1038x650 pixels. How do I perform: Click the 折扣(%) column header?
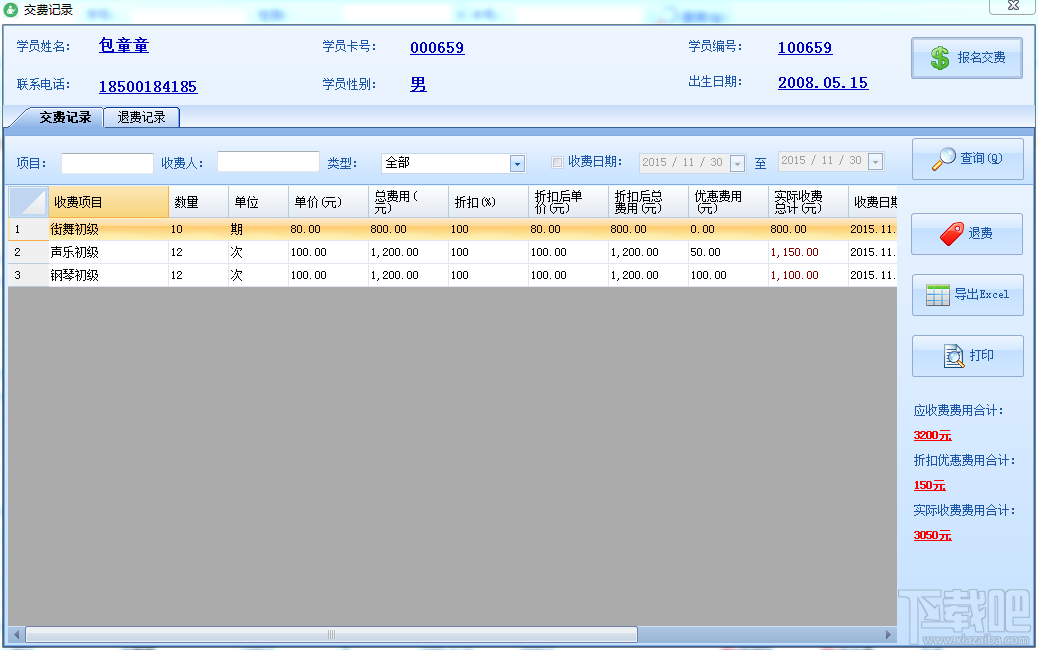[489, 202]
